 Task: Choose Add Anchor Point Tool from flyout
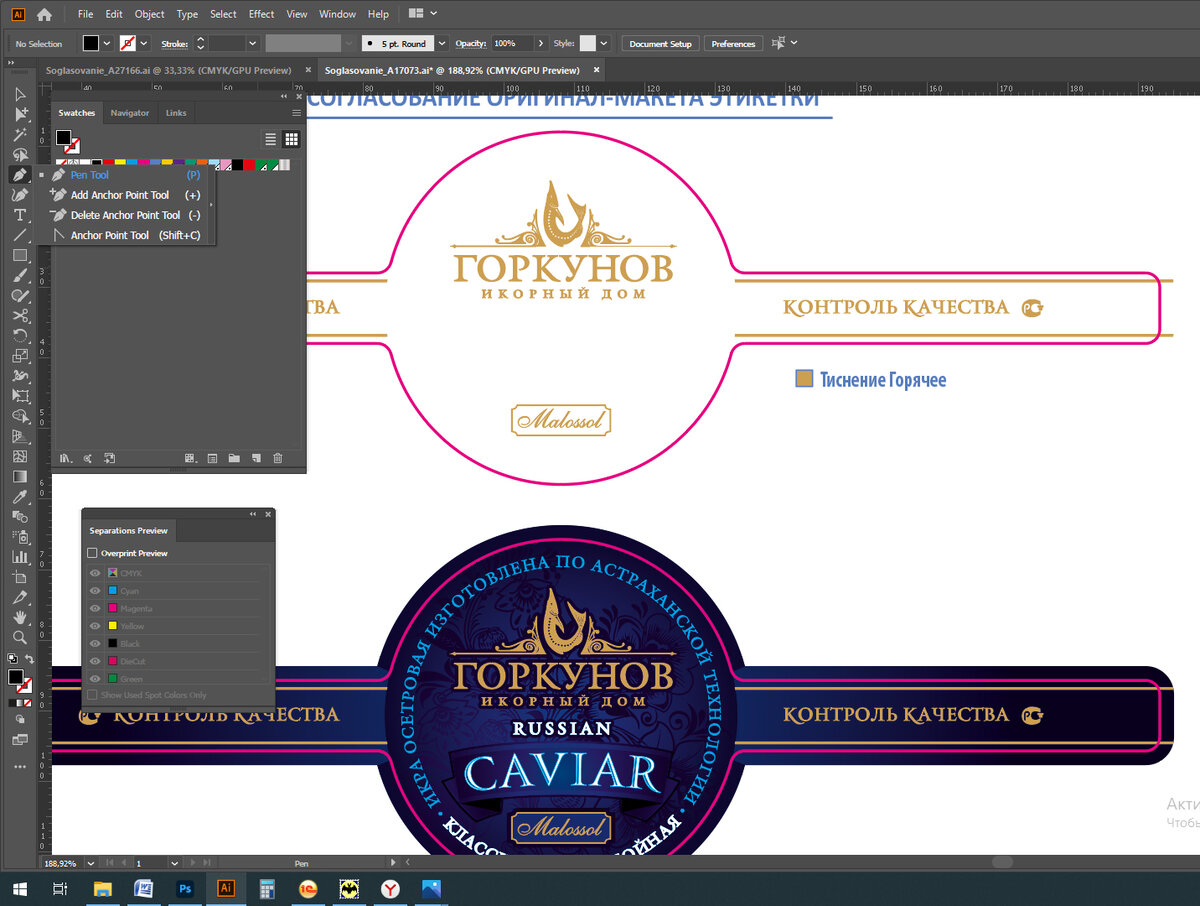pos(125,195)
